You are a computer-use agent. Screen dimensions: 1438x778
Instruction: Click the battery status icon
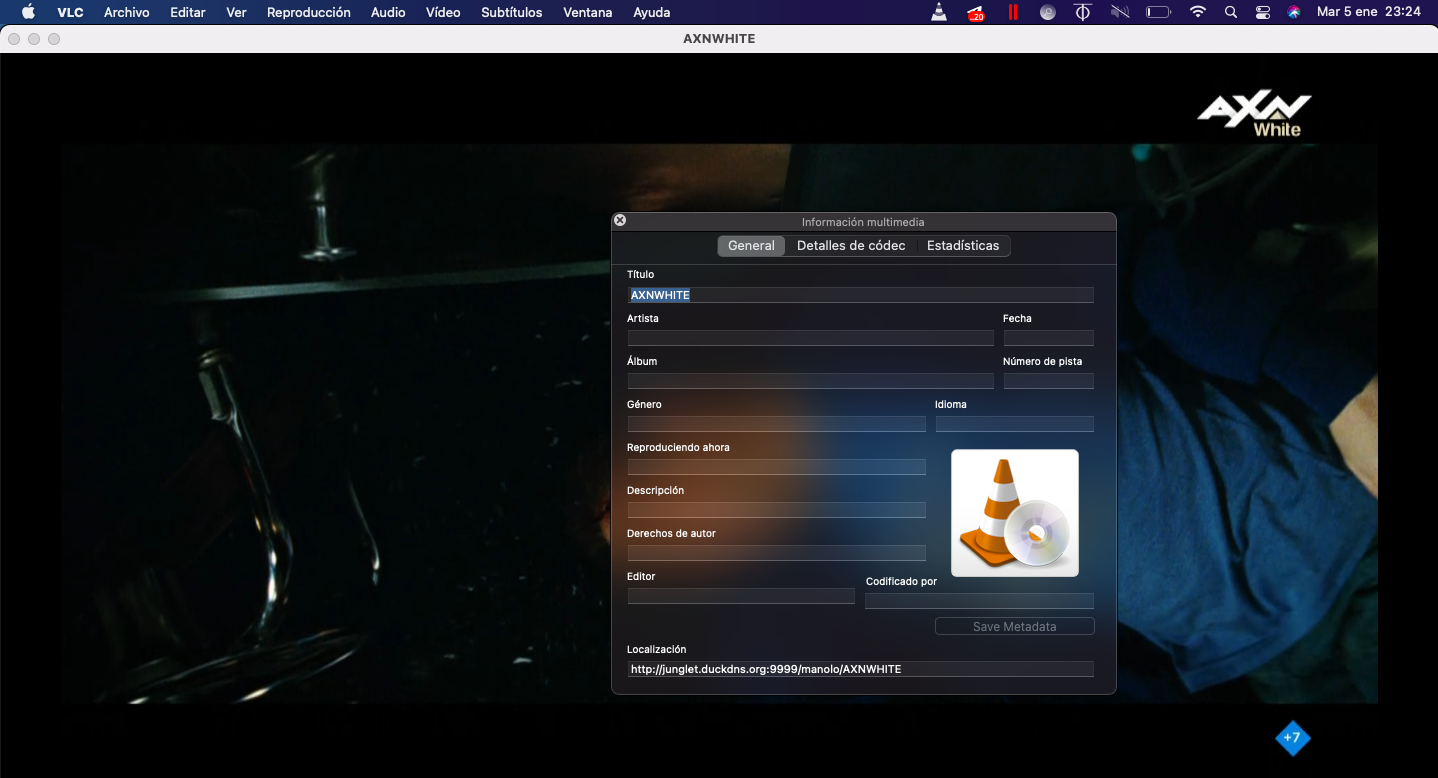1158,13
